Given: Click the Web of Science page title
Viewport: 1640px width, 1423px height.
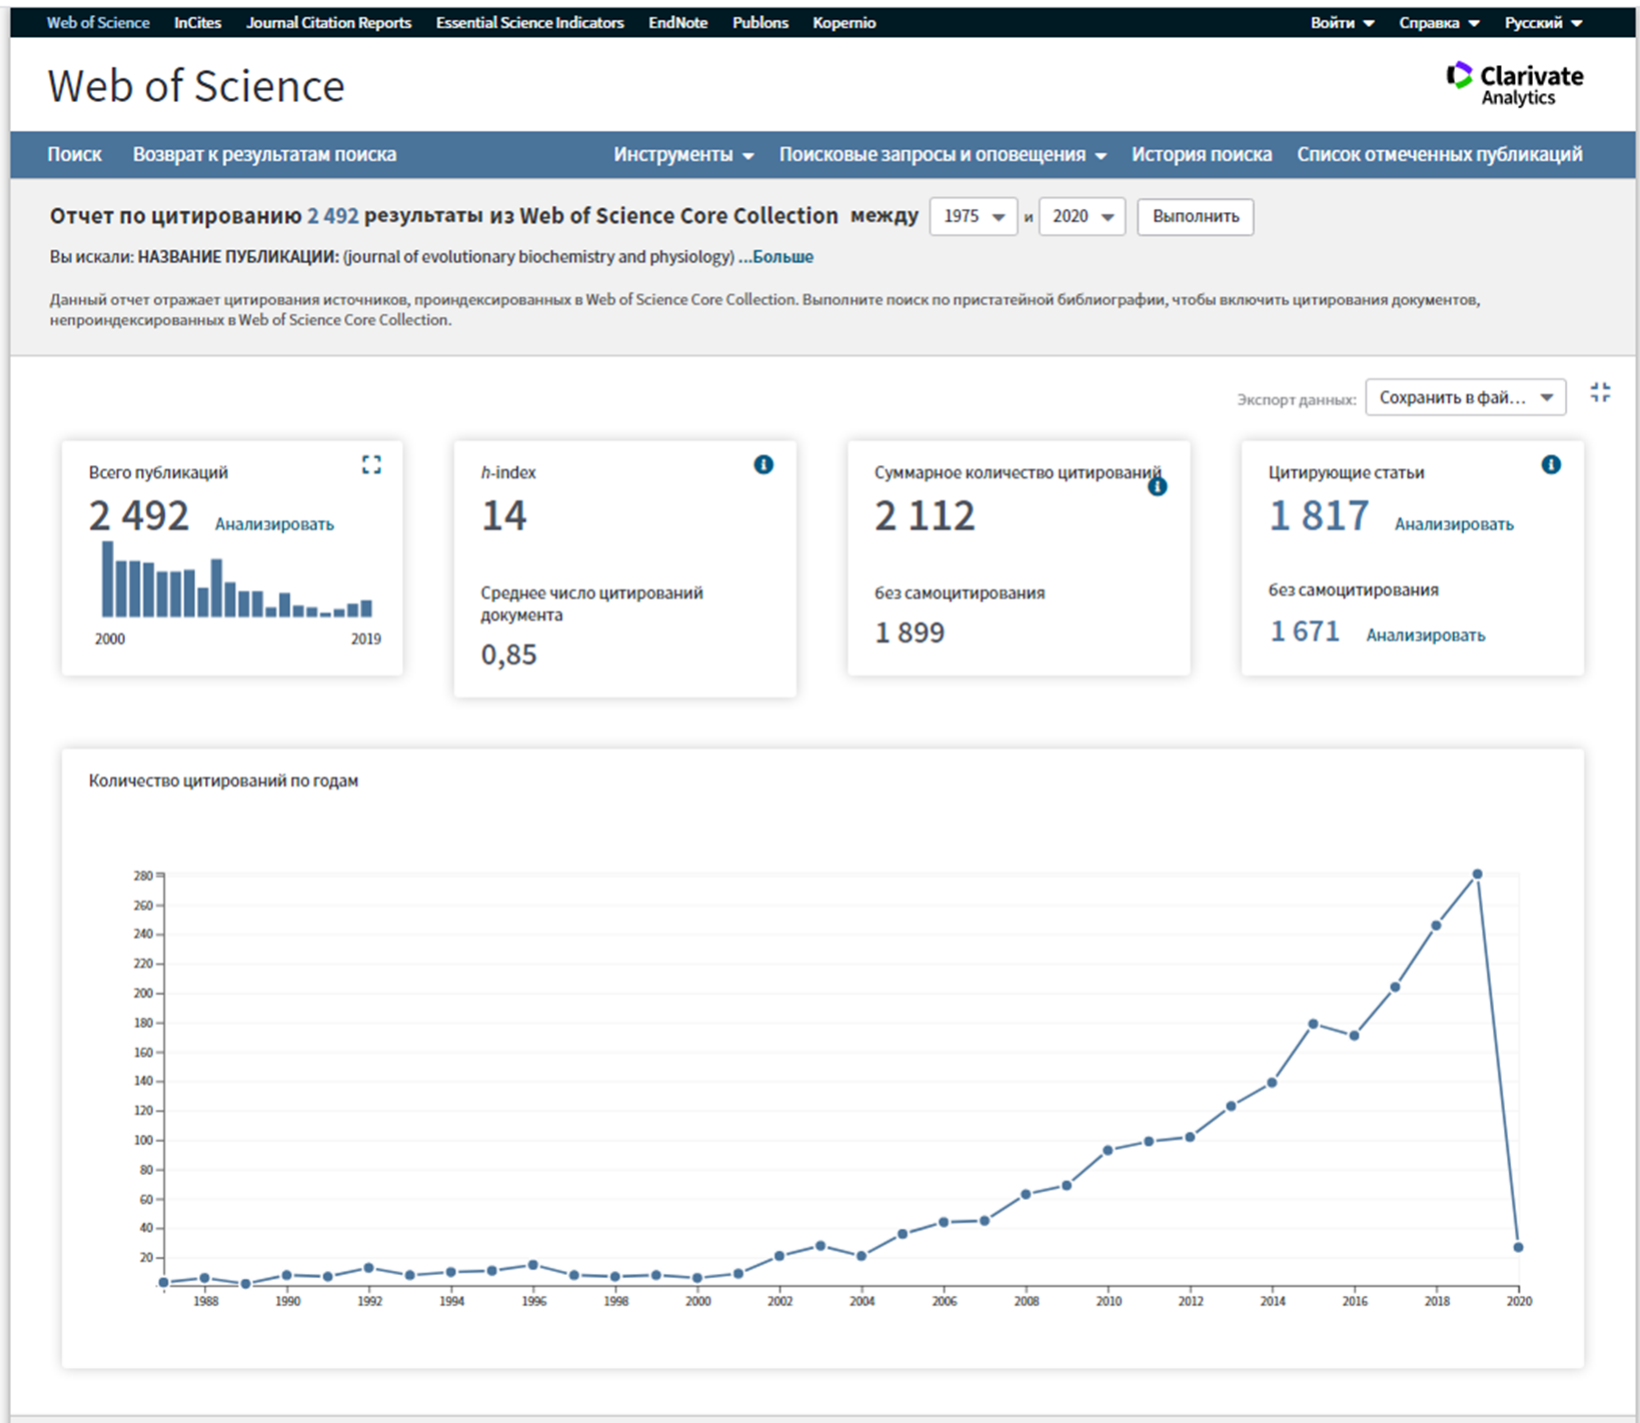Looking at the screenshot, I should point(196,86).
